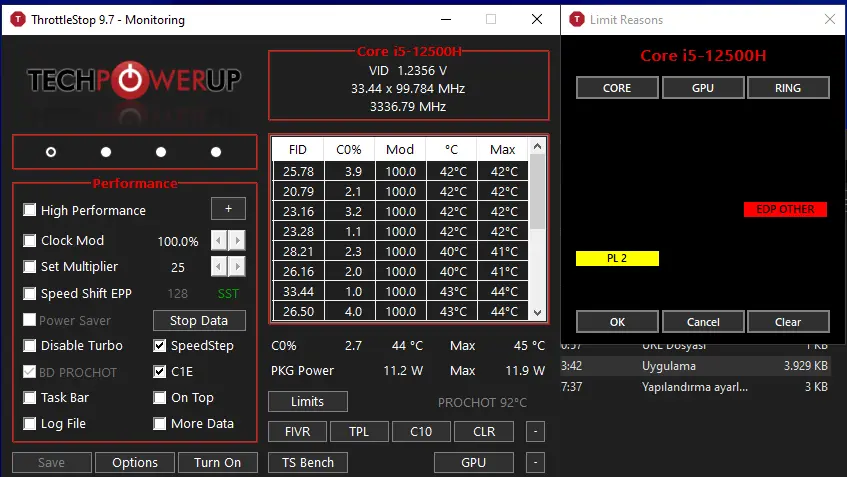Image resolution: width=847 pixels, height=477 pixels.
Task: Click the 28.21 FID cell
Action: click(298, 252)
